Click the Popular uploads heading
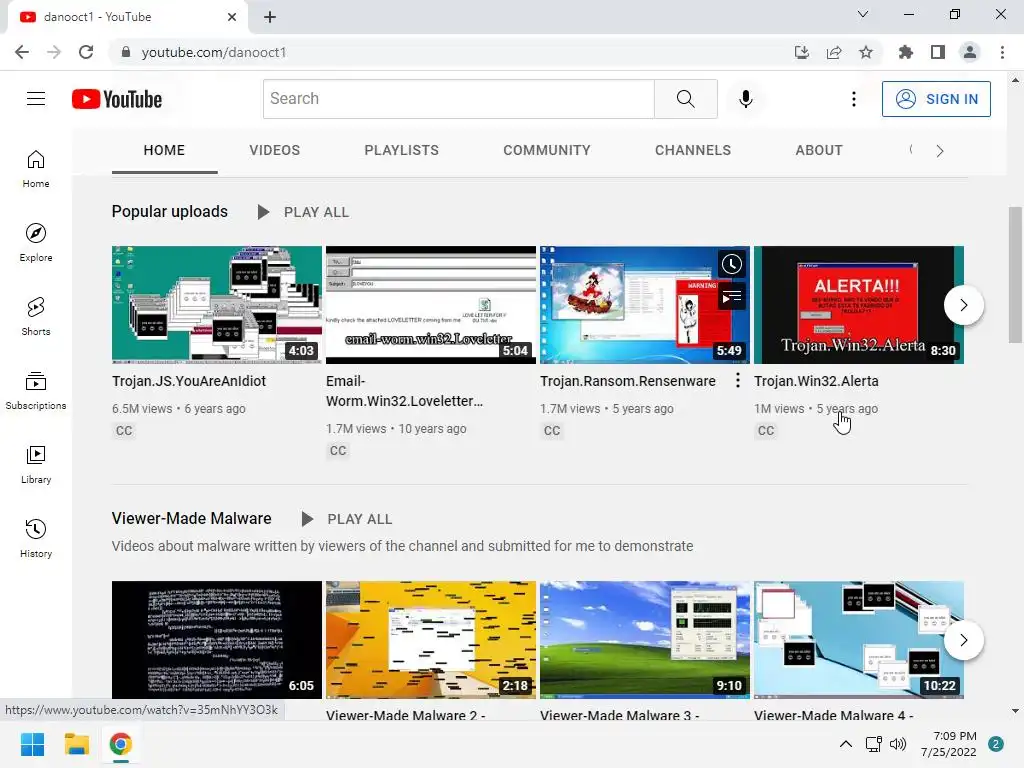The image size is (1024, 768). (170, 212)
